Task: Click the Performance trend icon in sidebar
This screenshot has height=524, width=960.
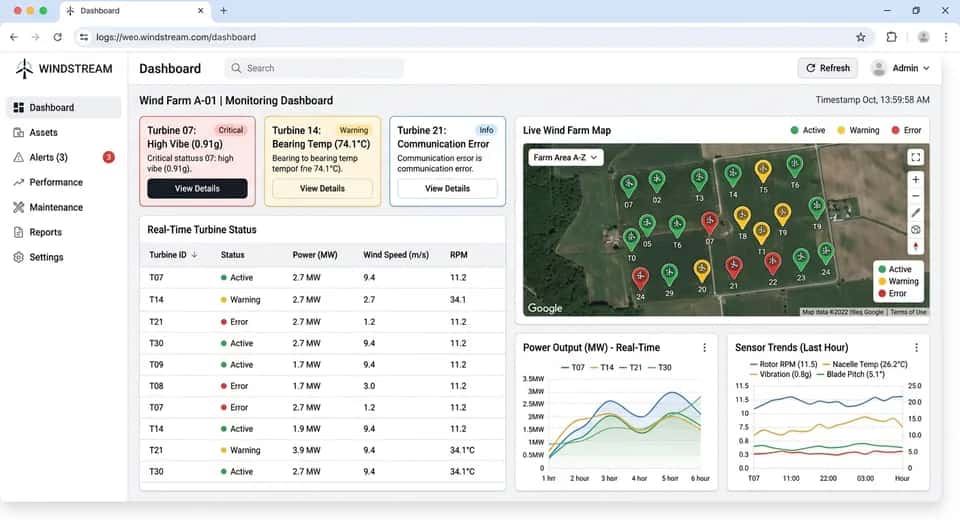Action: click(x=18, y=182)
